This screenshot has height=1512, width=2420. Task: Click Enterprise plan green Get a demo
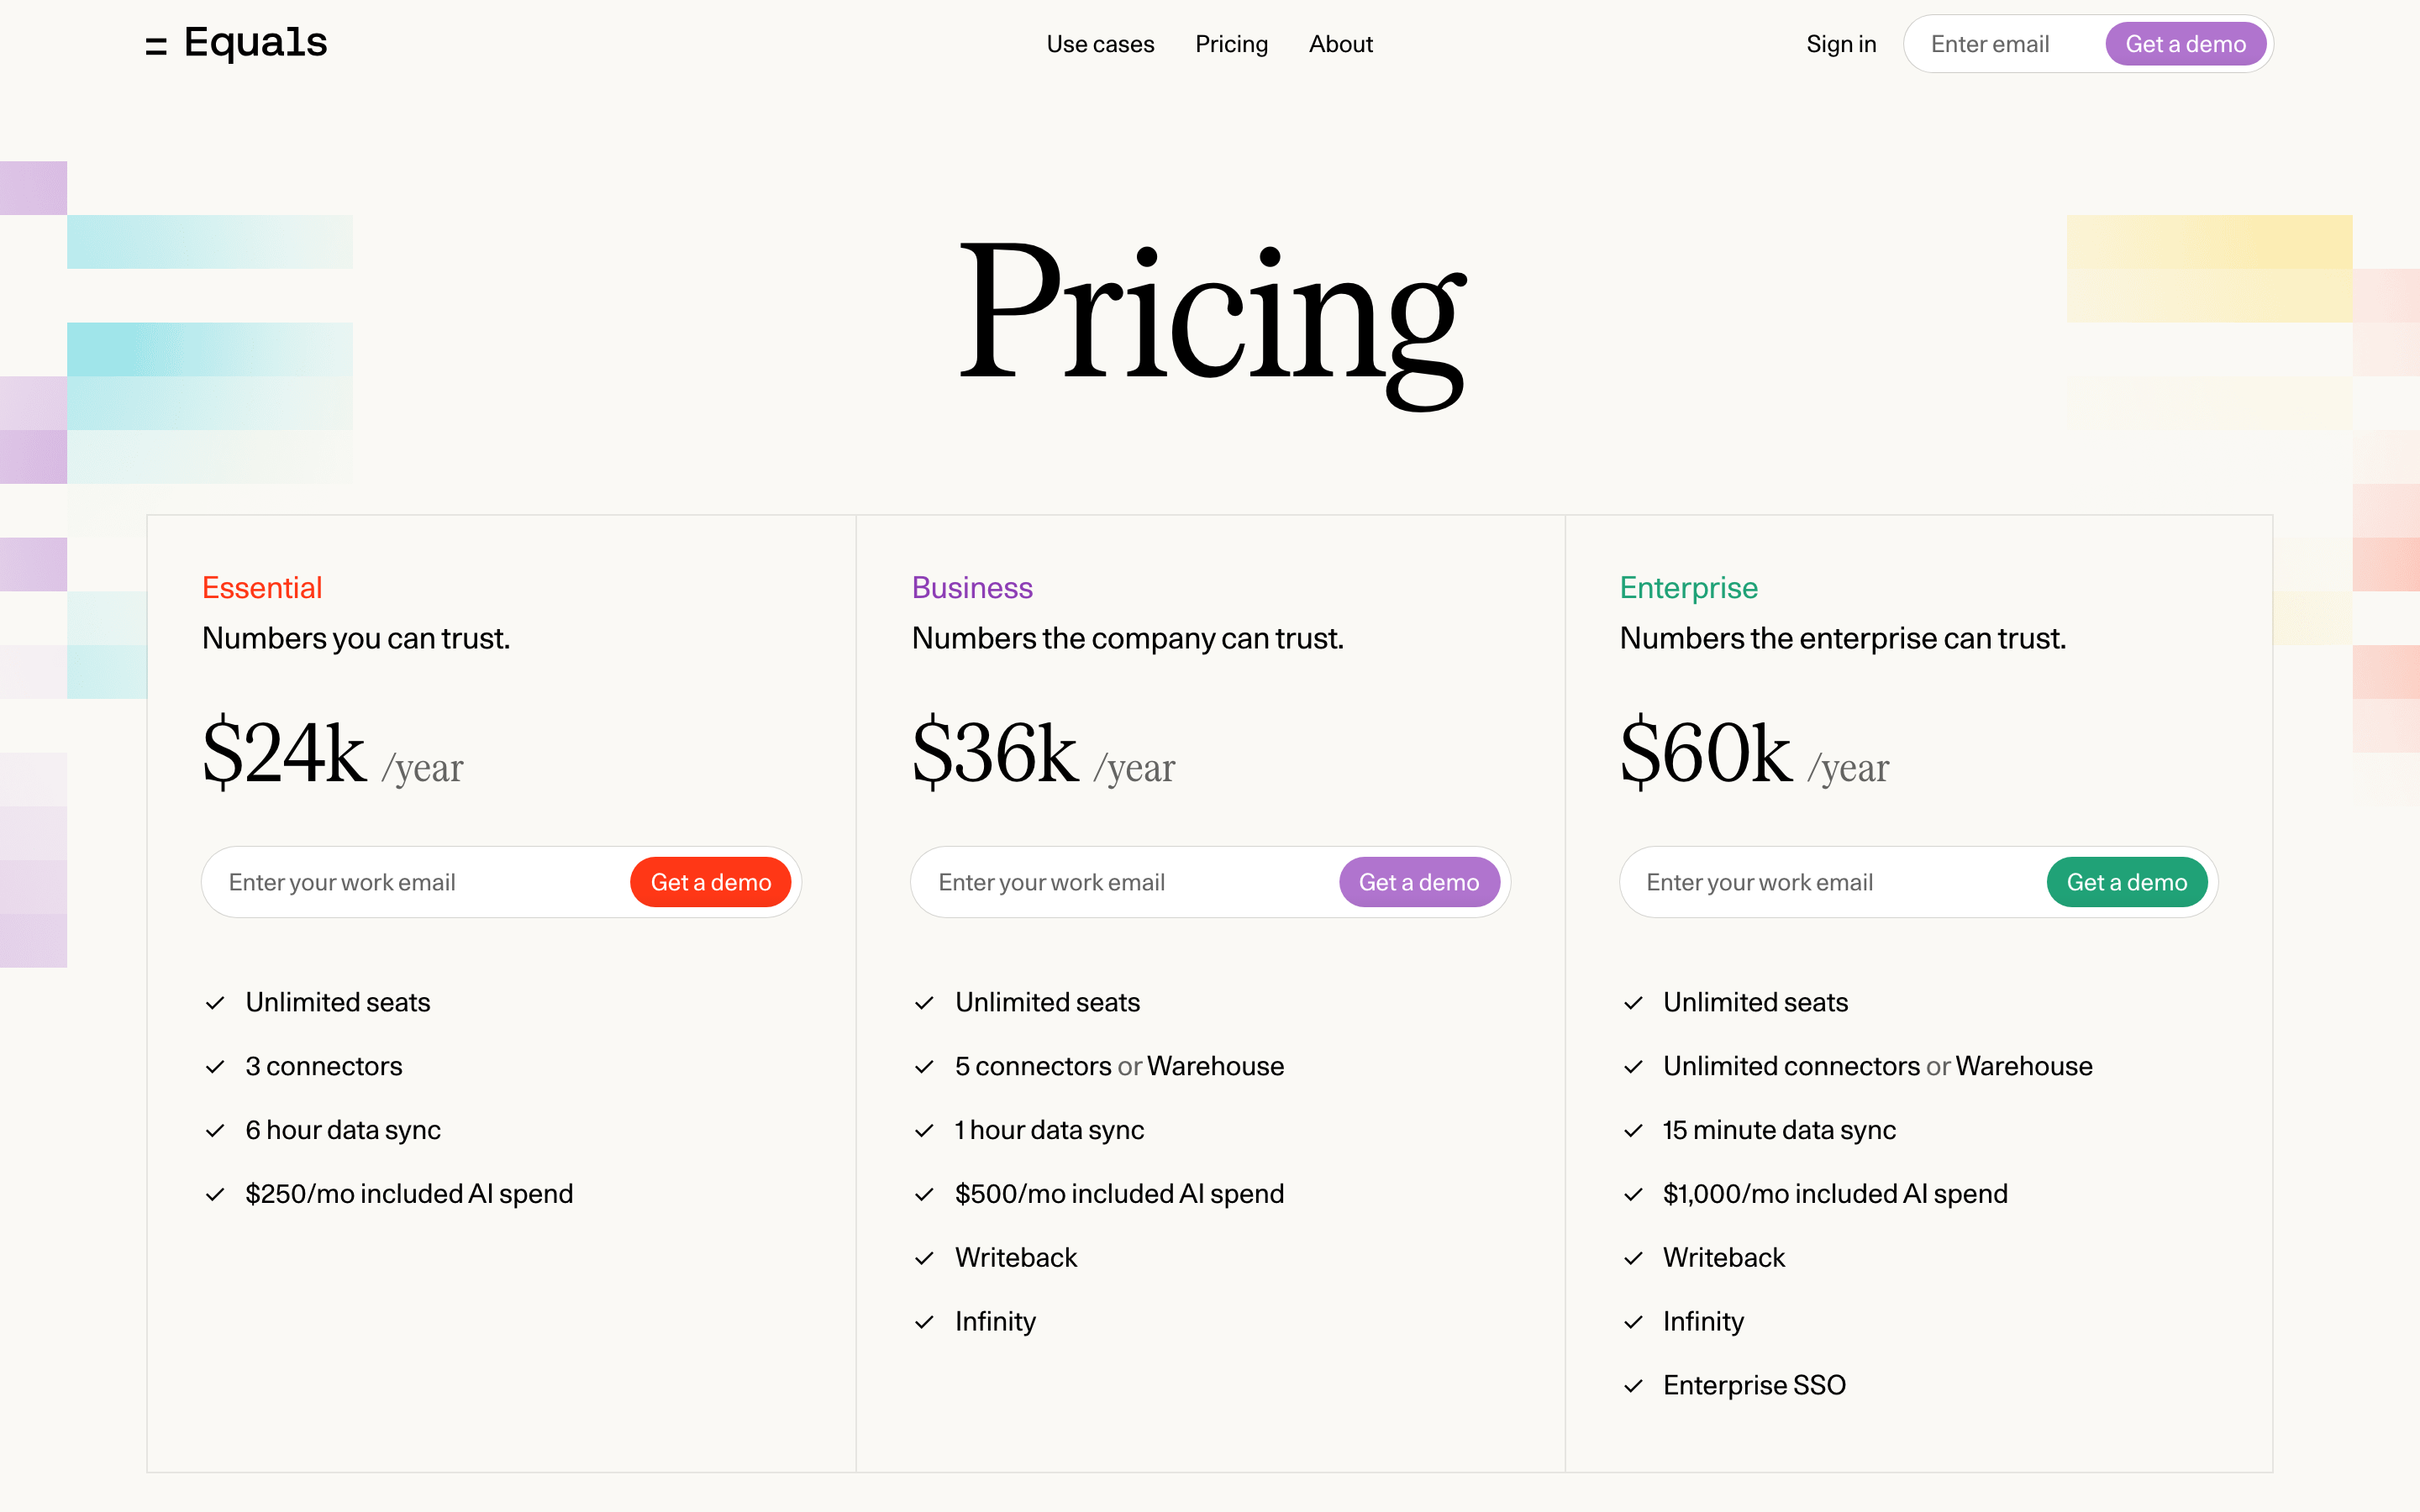click(2127, 882)
